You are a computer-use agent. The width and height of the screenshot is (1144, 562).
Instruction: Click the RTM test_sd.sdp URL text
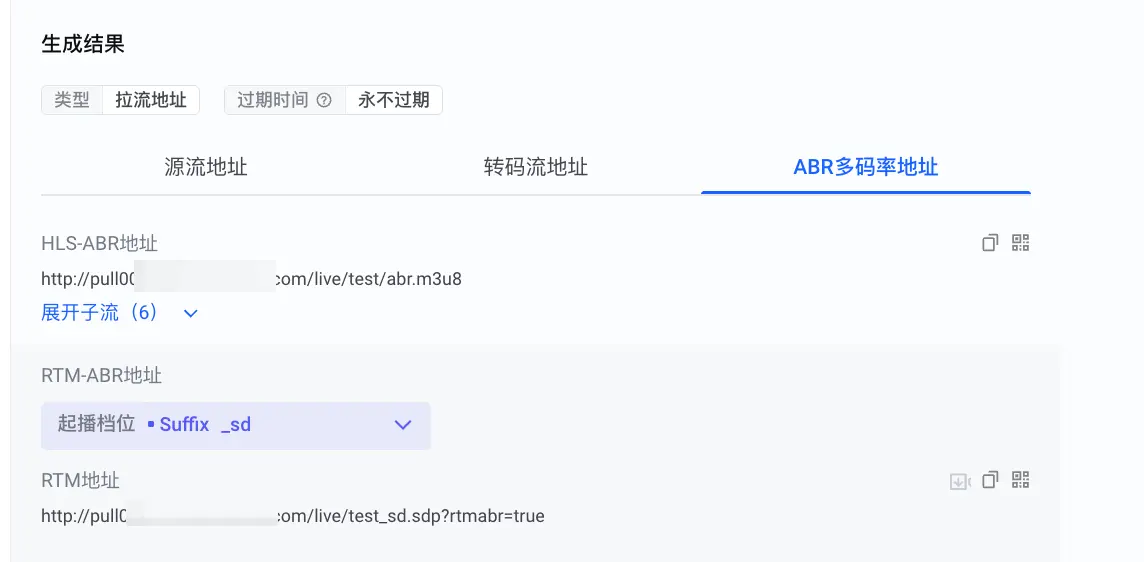(x=293, y=516)
